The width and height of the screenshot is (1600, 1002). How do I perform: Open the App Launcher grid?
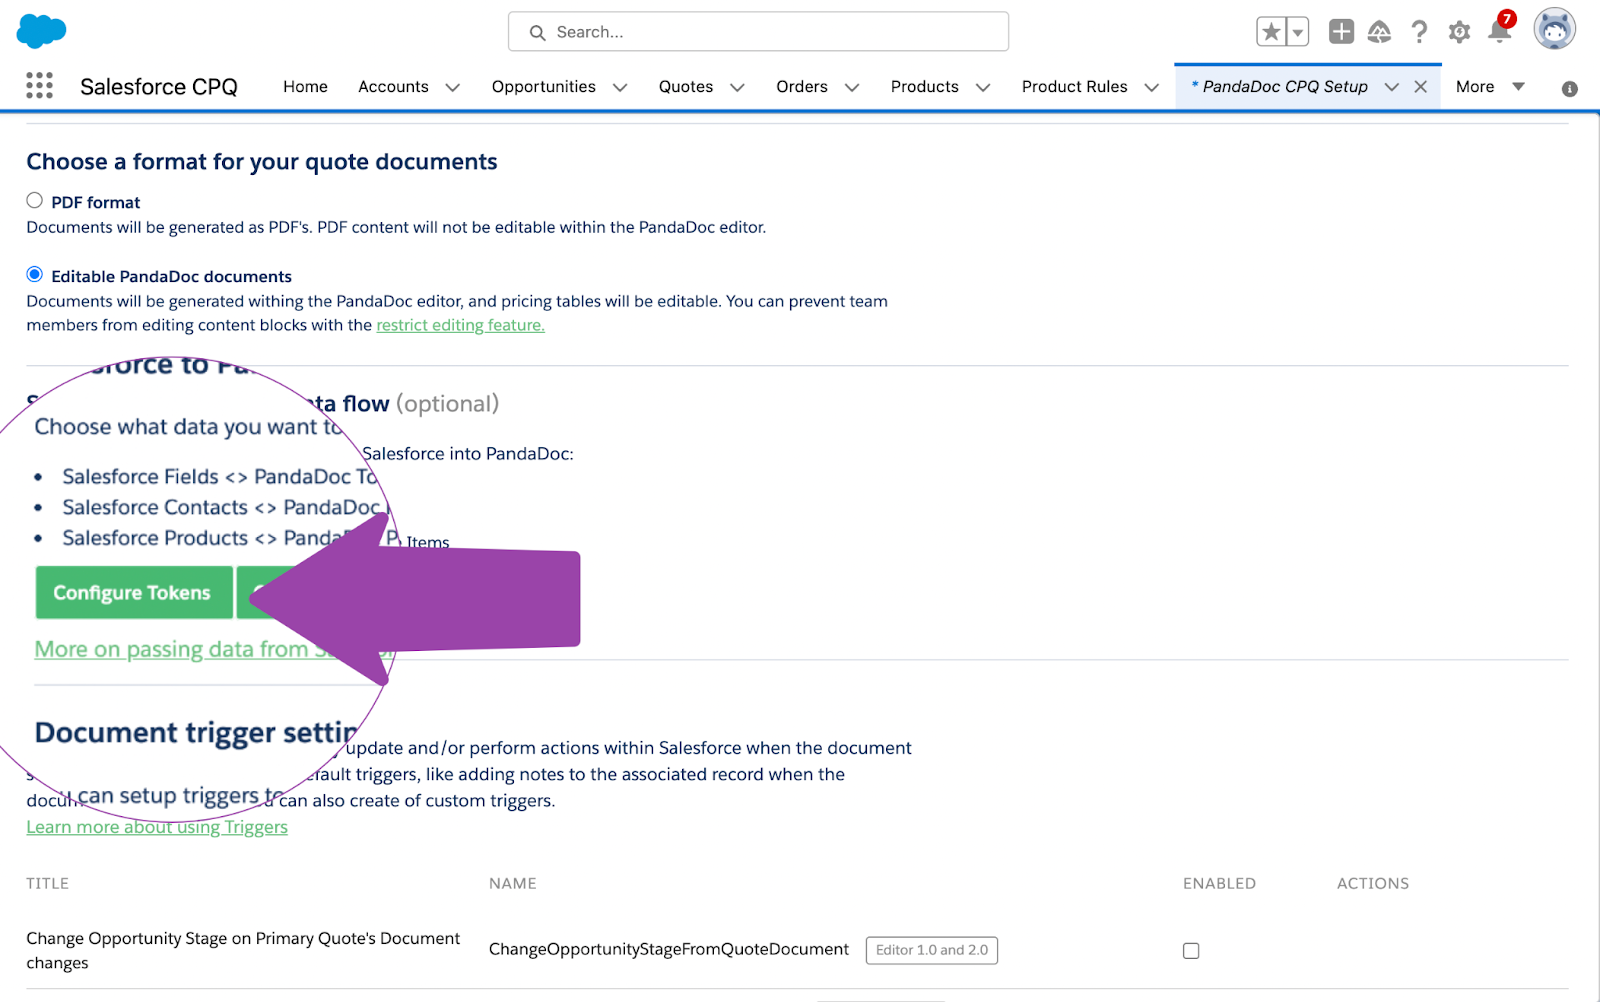point(39,86)
